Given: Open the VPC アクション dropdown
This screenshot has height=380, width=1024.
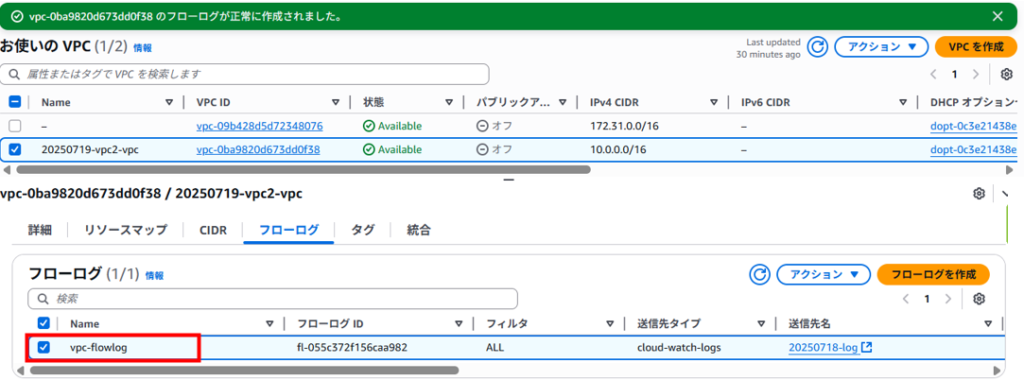Looking at the screenshot, I should pyautogui.click(x=881, y=47).
